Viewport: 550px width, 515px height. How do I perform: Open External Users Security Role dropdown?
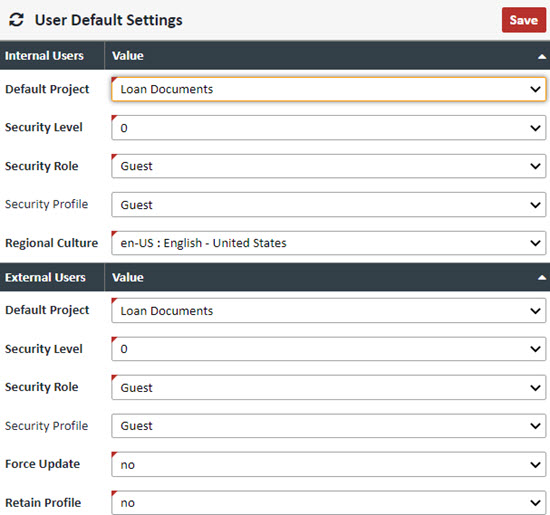click(x=328, y=387)
